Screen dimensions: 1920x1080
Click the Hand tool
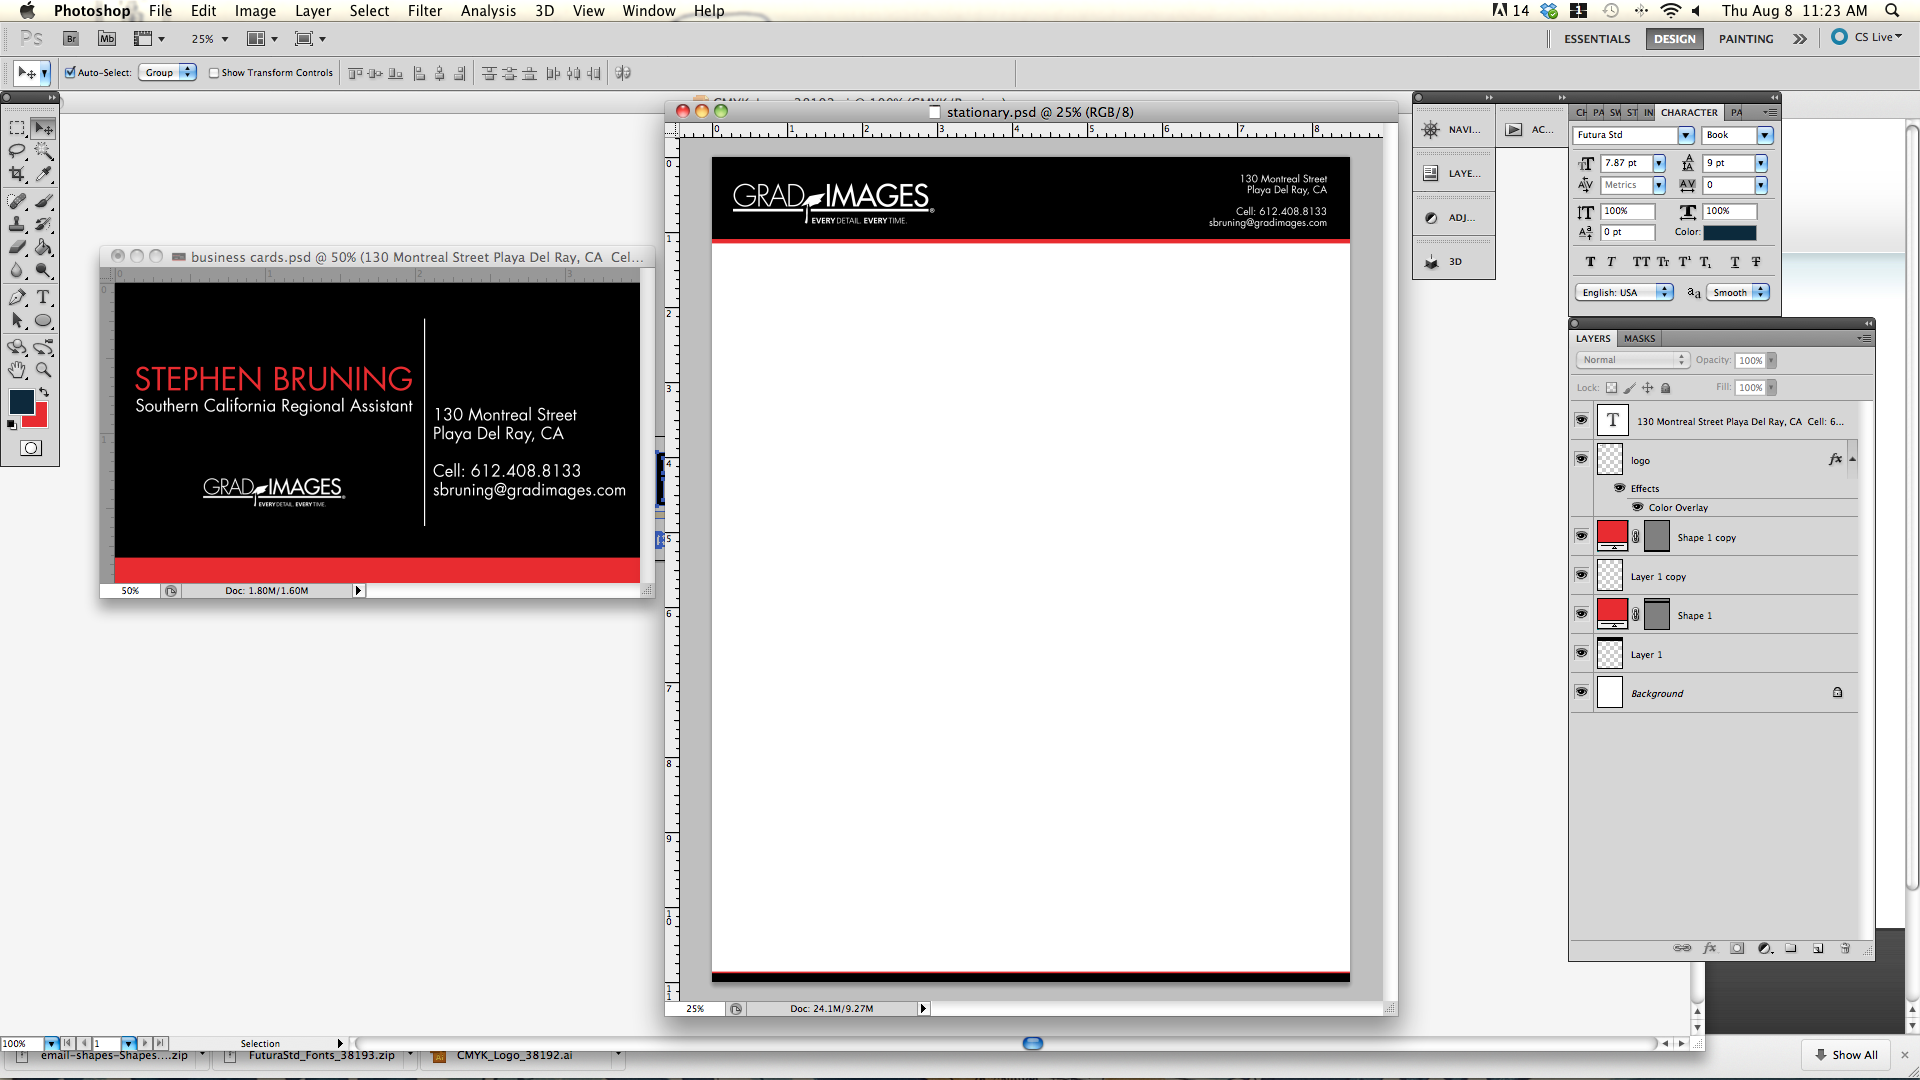point(17,370)
